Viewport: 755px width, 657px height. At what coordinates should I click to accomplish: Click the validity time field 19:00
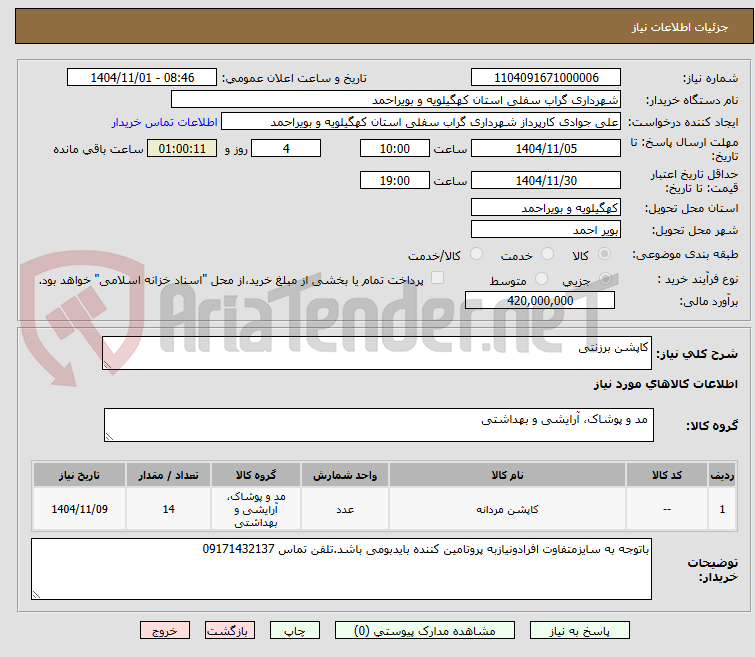pyautogui.click(x=394, y=180)
